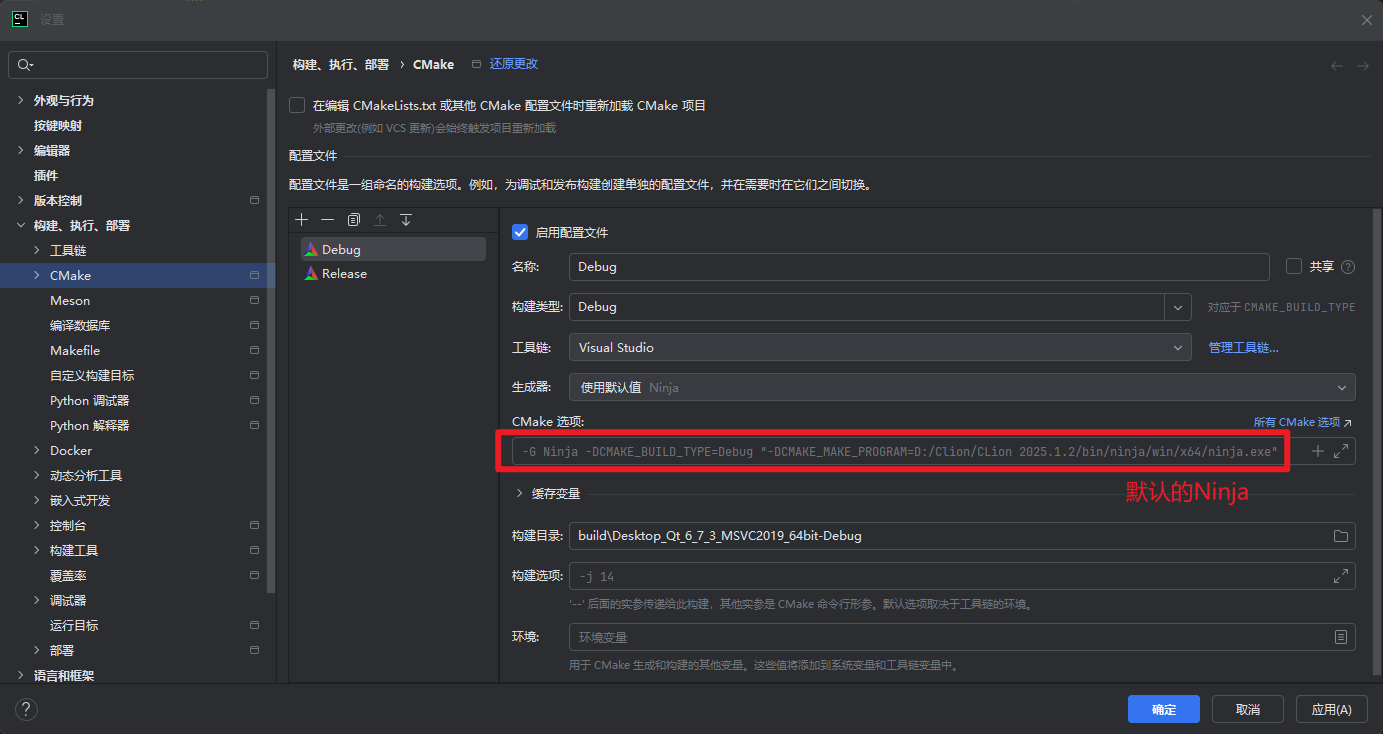Click the 构建目录 path field
Viewport: 1383px width, 734px height.
tap(962, 536)
